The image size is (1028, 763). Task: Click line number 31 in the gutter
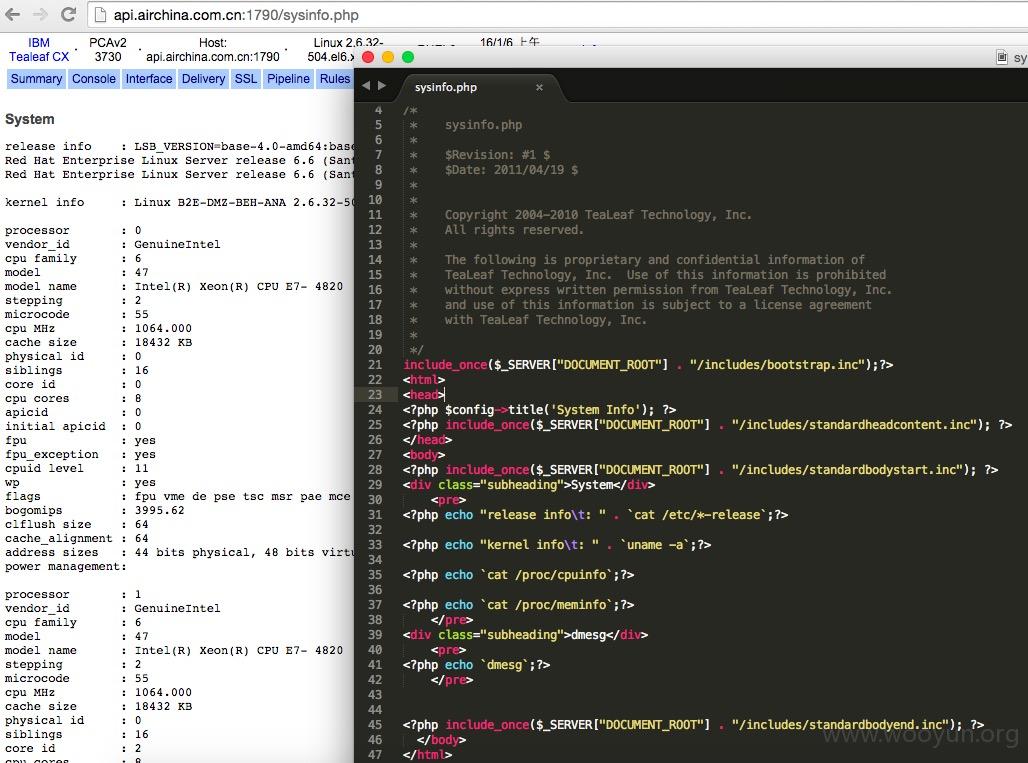pos(375,515)
